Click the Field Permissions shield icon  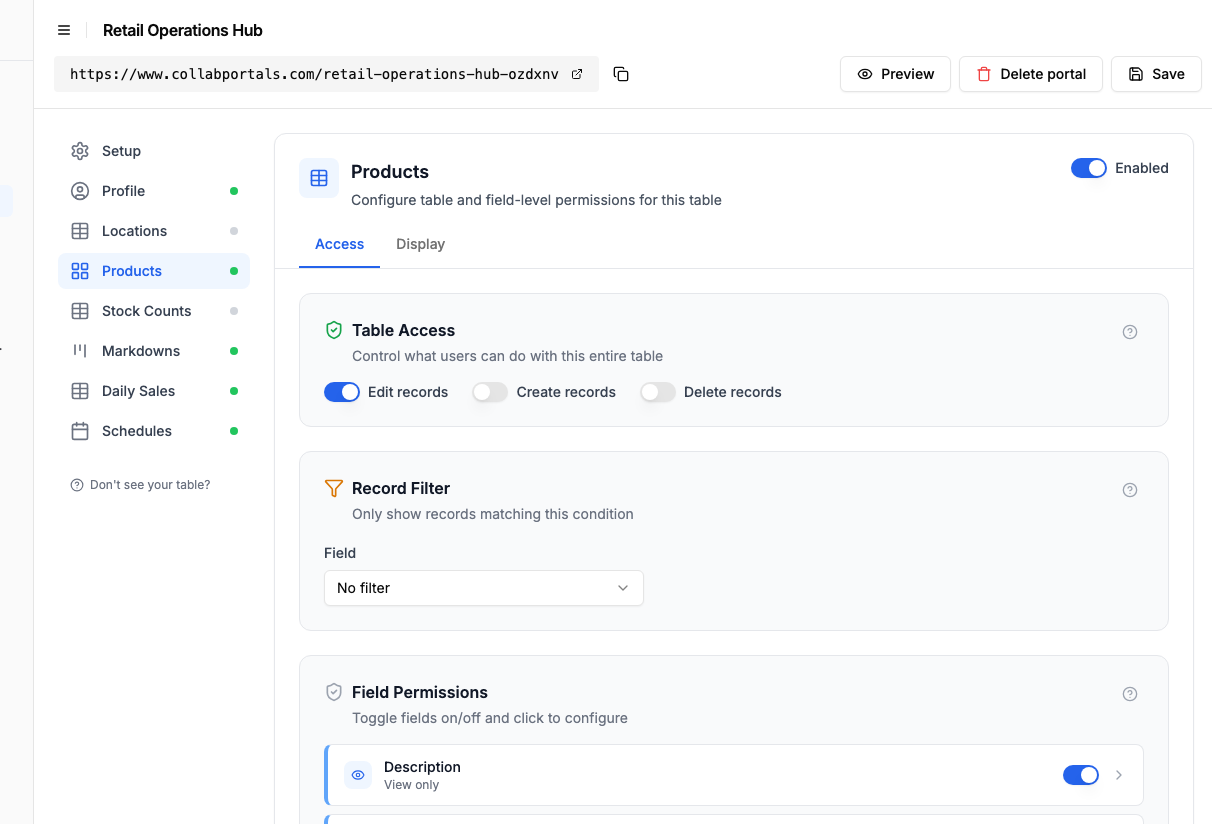pos(334,692)
